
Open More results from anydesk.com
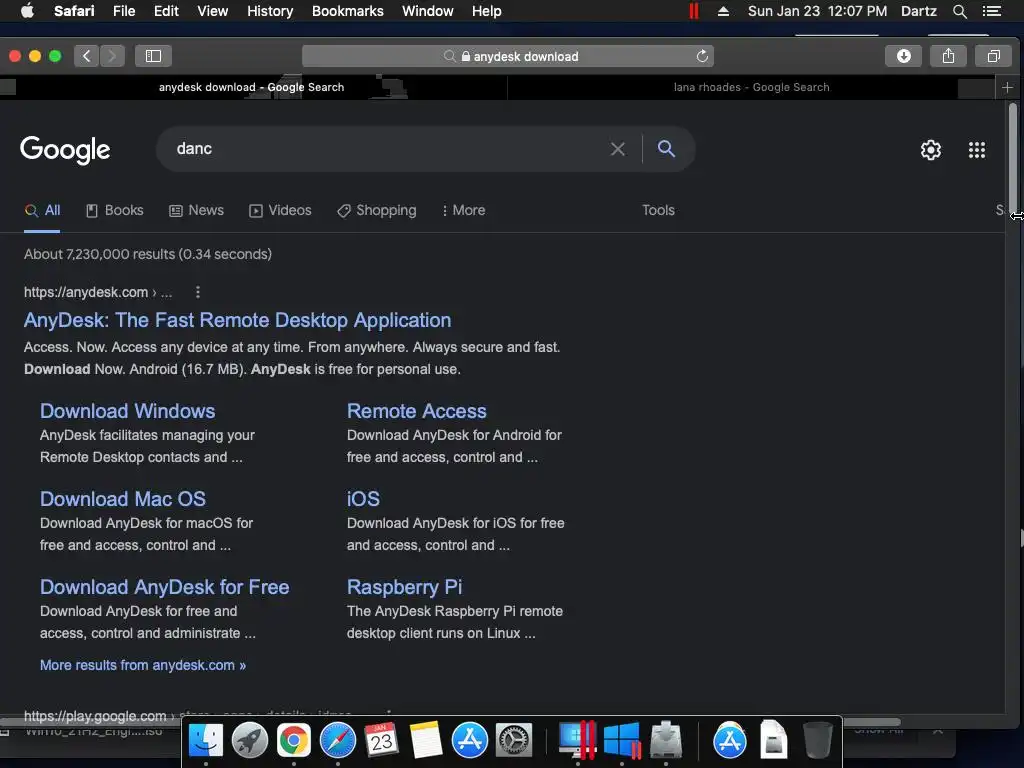pos(143,665)
